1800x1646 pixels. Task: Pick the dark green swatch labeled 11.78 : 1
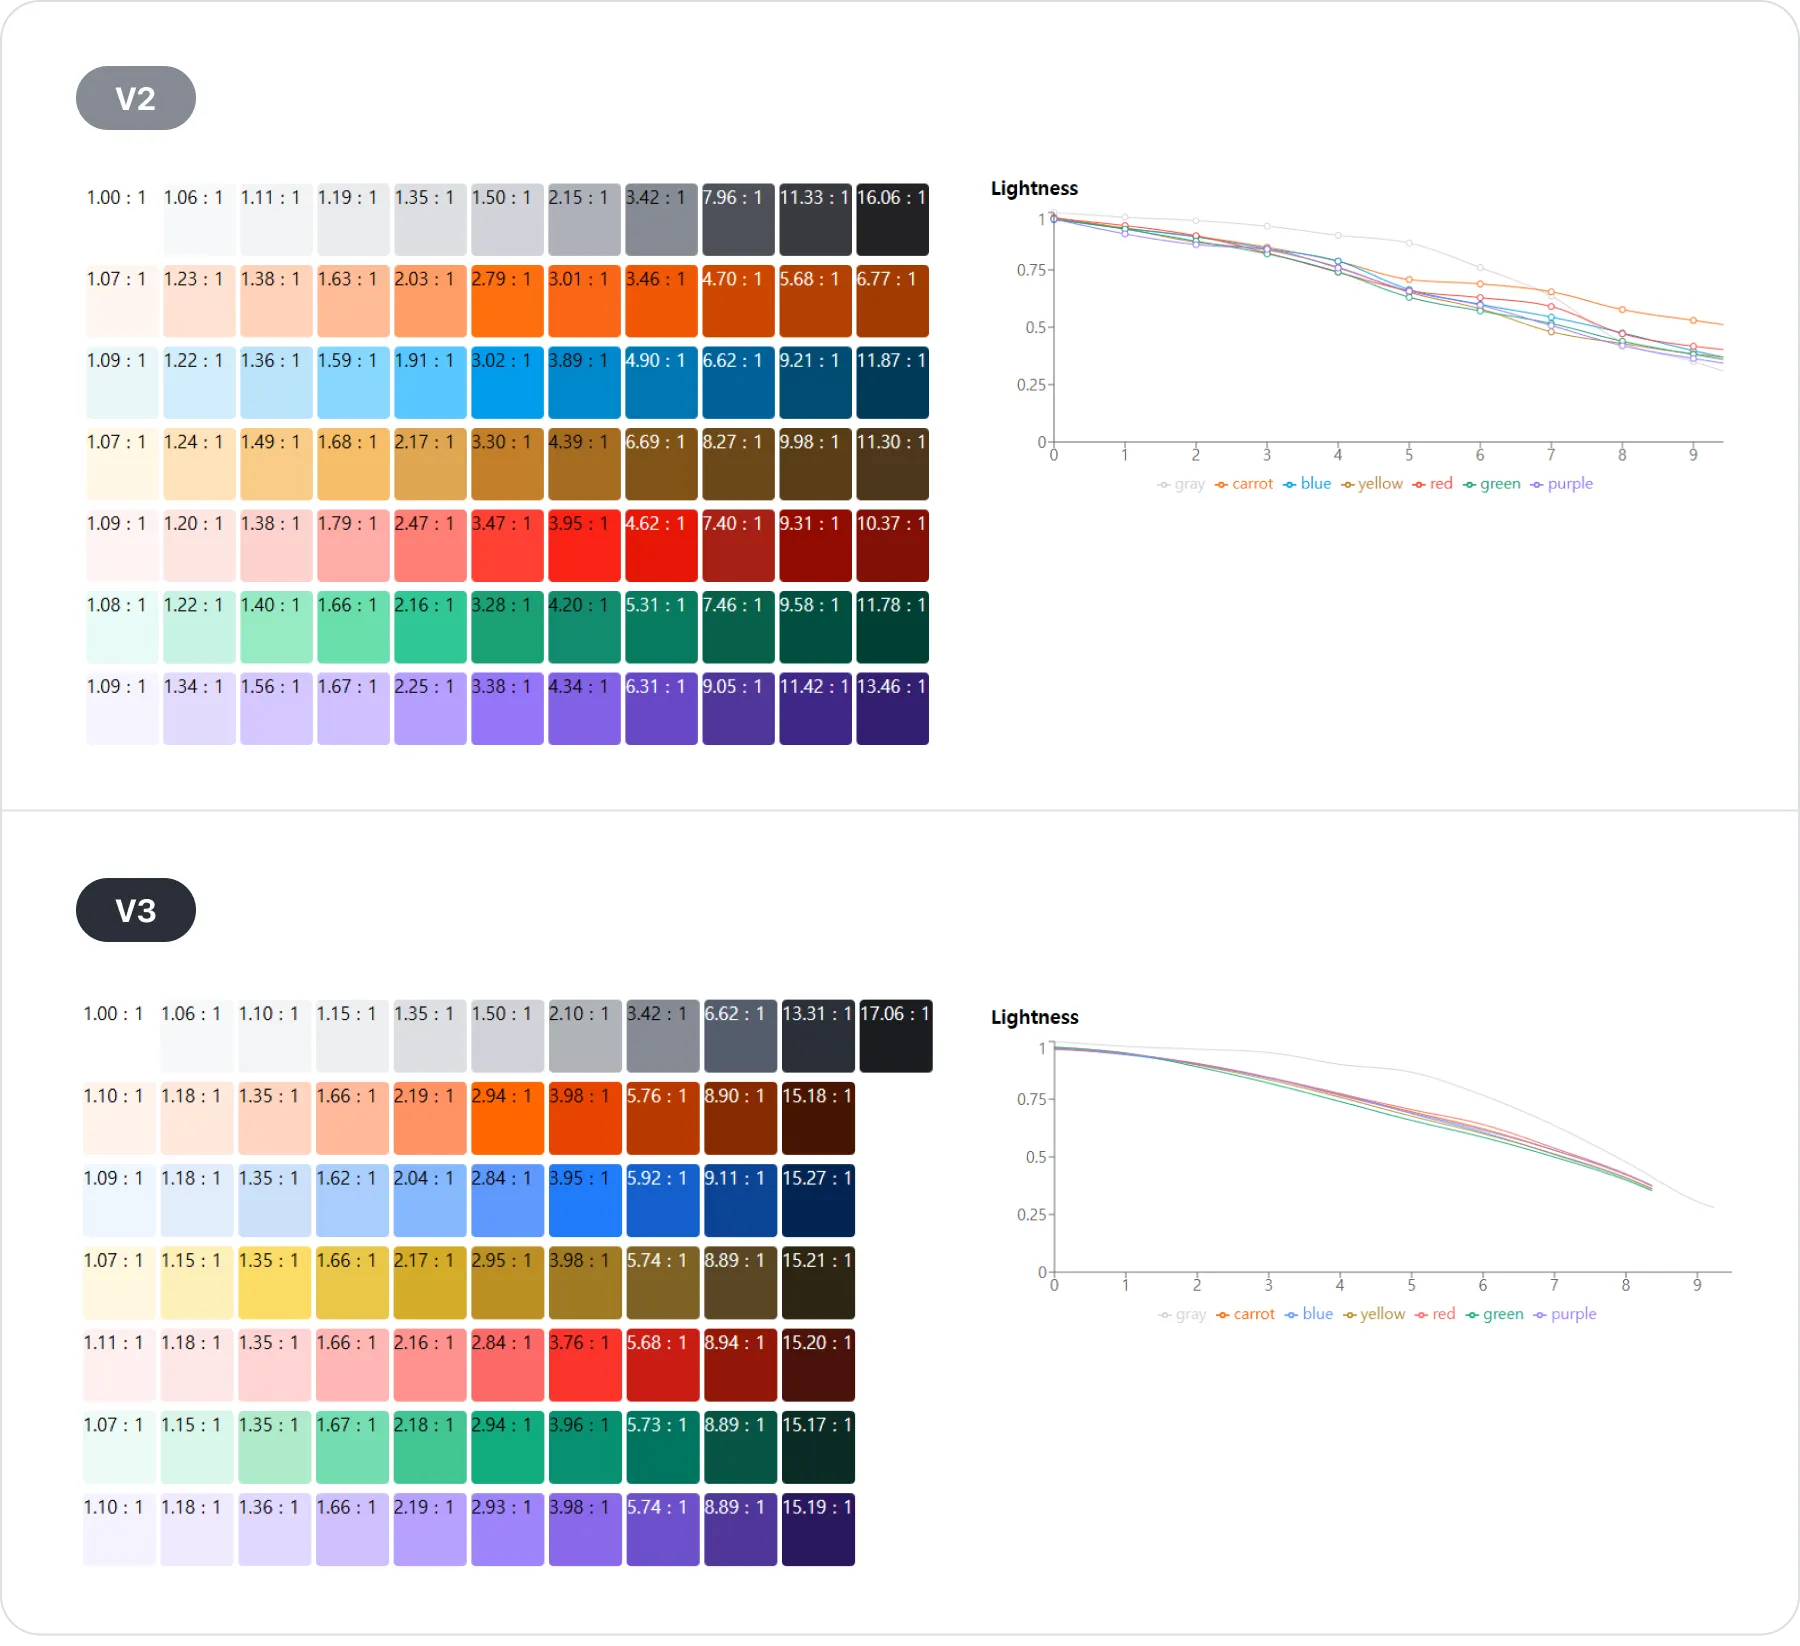[892, 627]
